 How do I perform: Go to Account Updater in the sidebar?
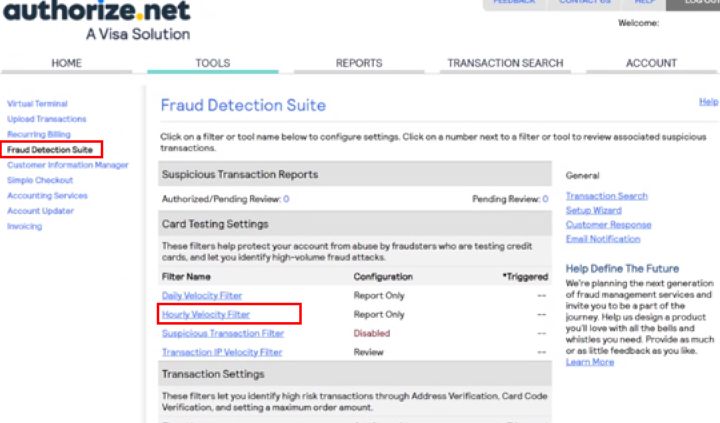40,211
